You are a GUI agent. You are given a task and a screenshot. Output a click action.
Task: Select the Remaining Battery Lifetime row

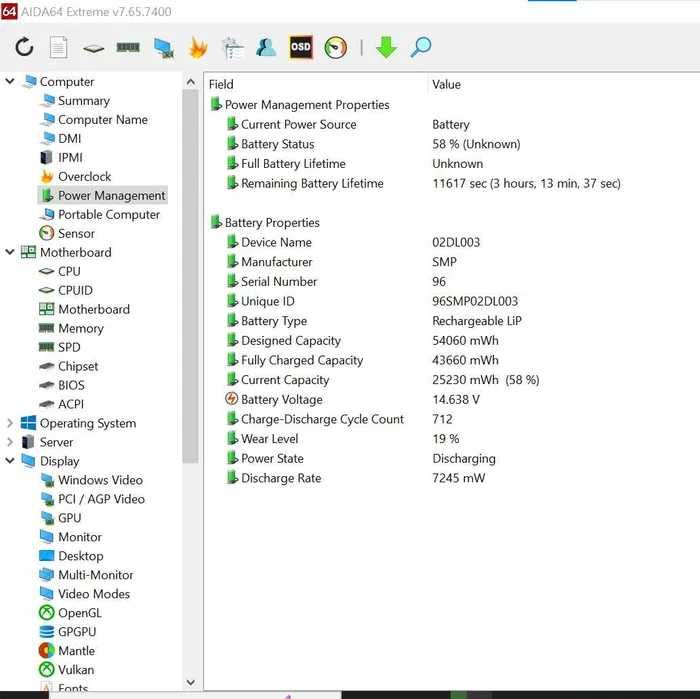(x=453, y=183)
